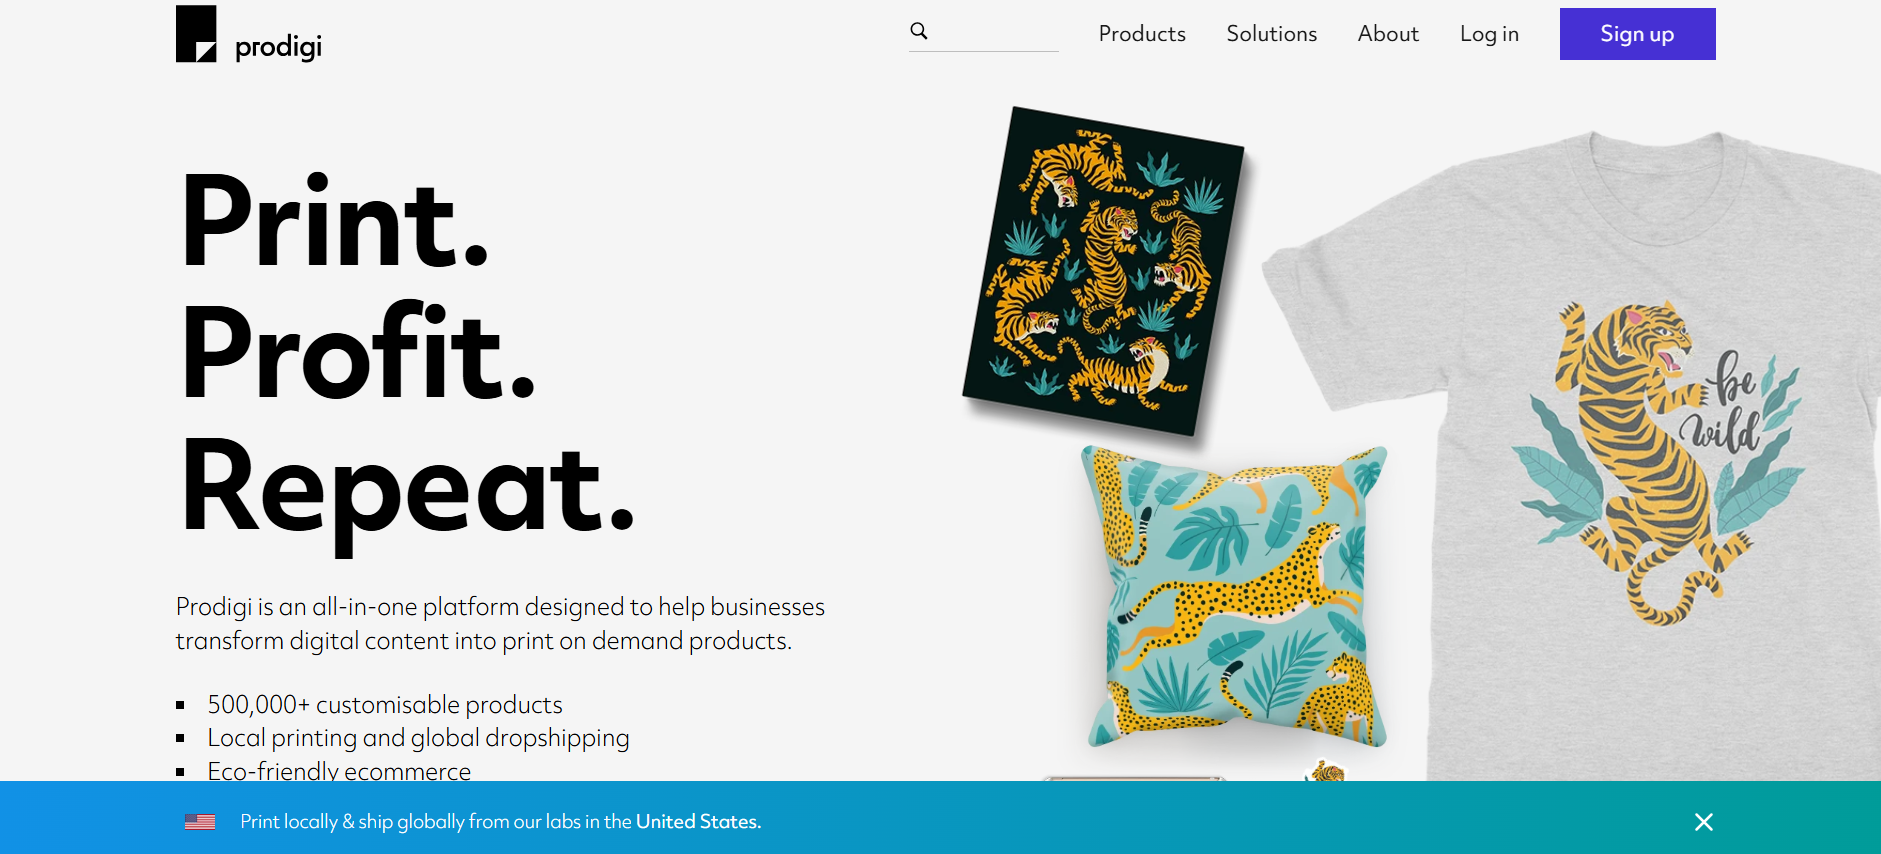
Task: Dismiss the United States banner with X
Action: (x=1704, y=822)
